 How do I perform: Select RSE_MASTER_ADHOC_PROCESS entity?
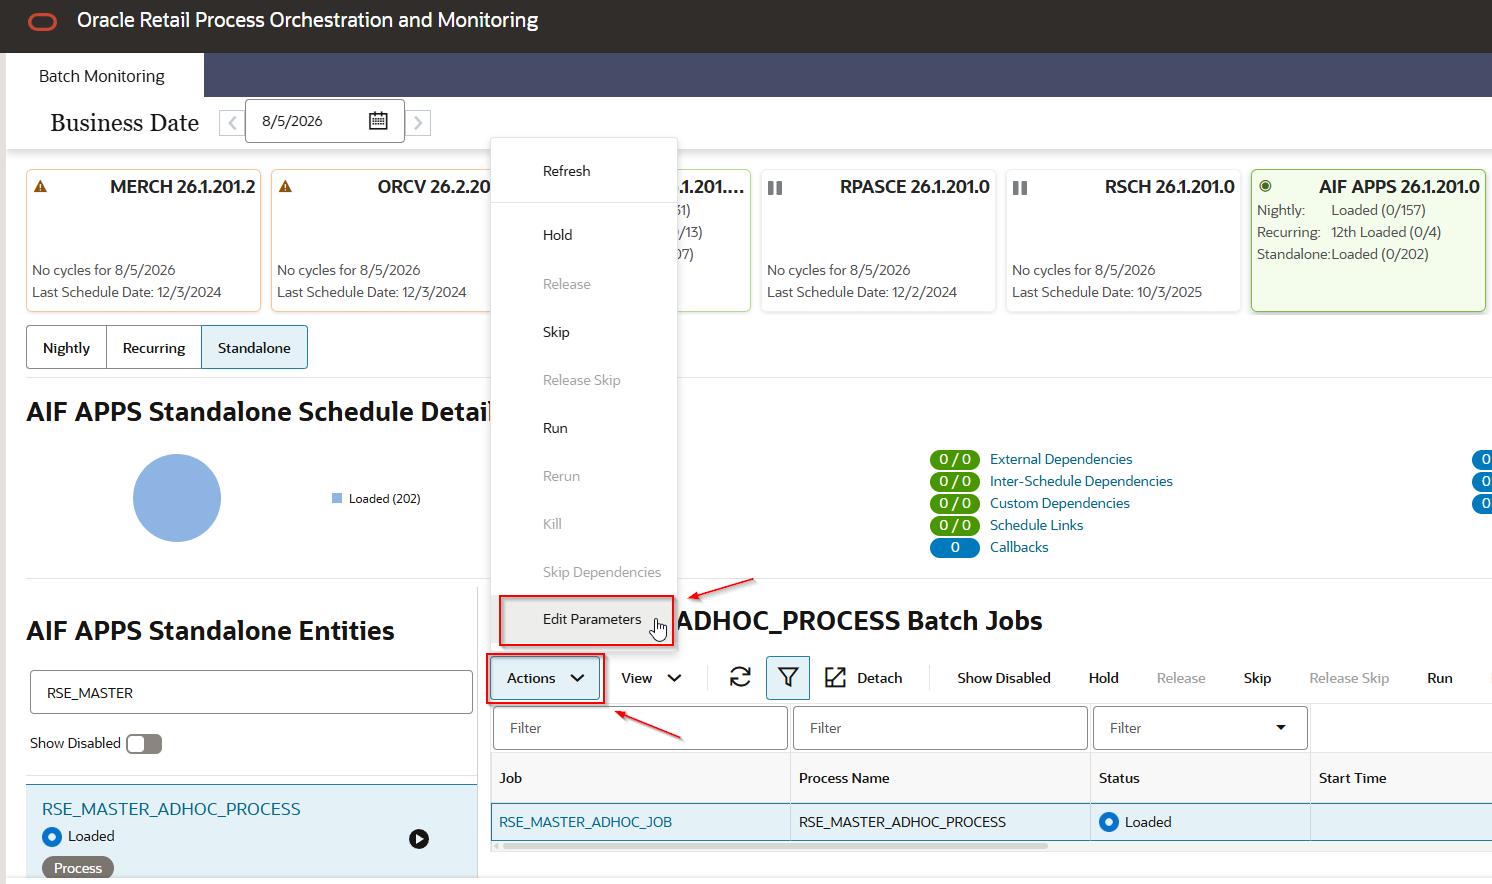tap(171, 809)
